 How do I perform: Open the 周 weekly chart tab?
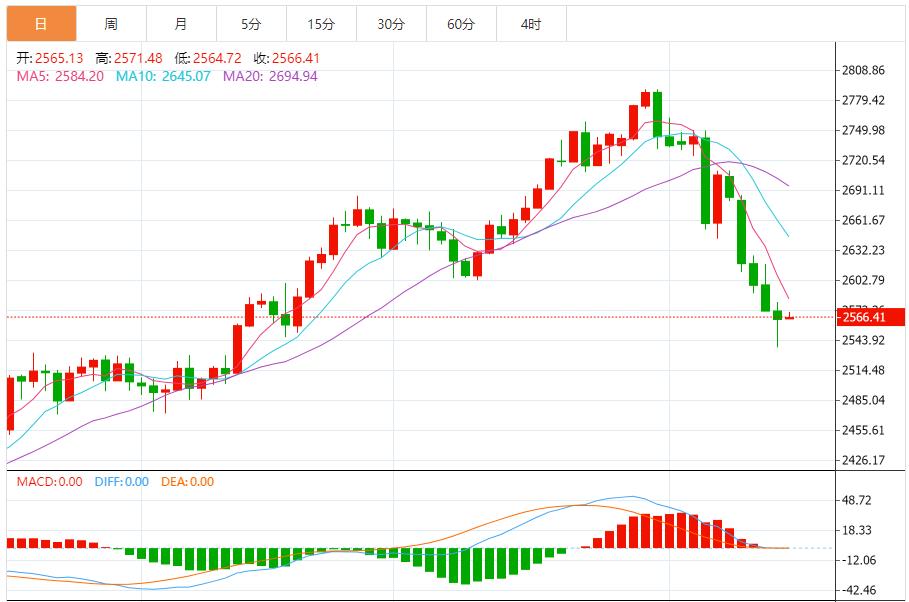coord(111,23)
